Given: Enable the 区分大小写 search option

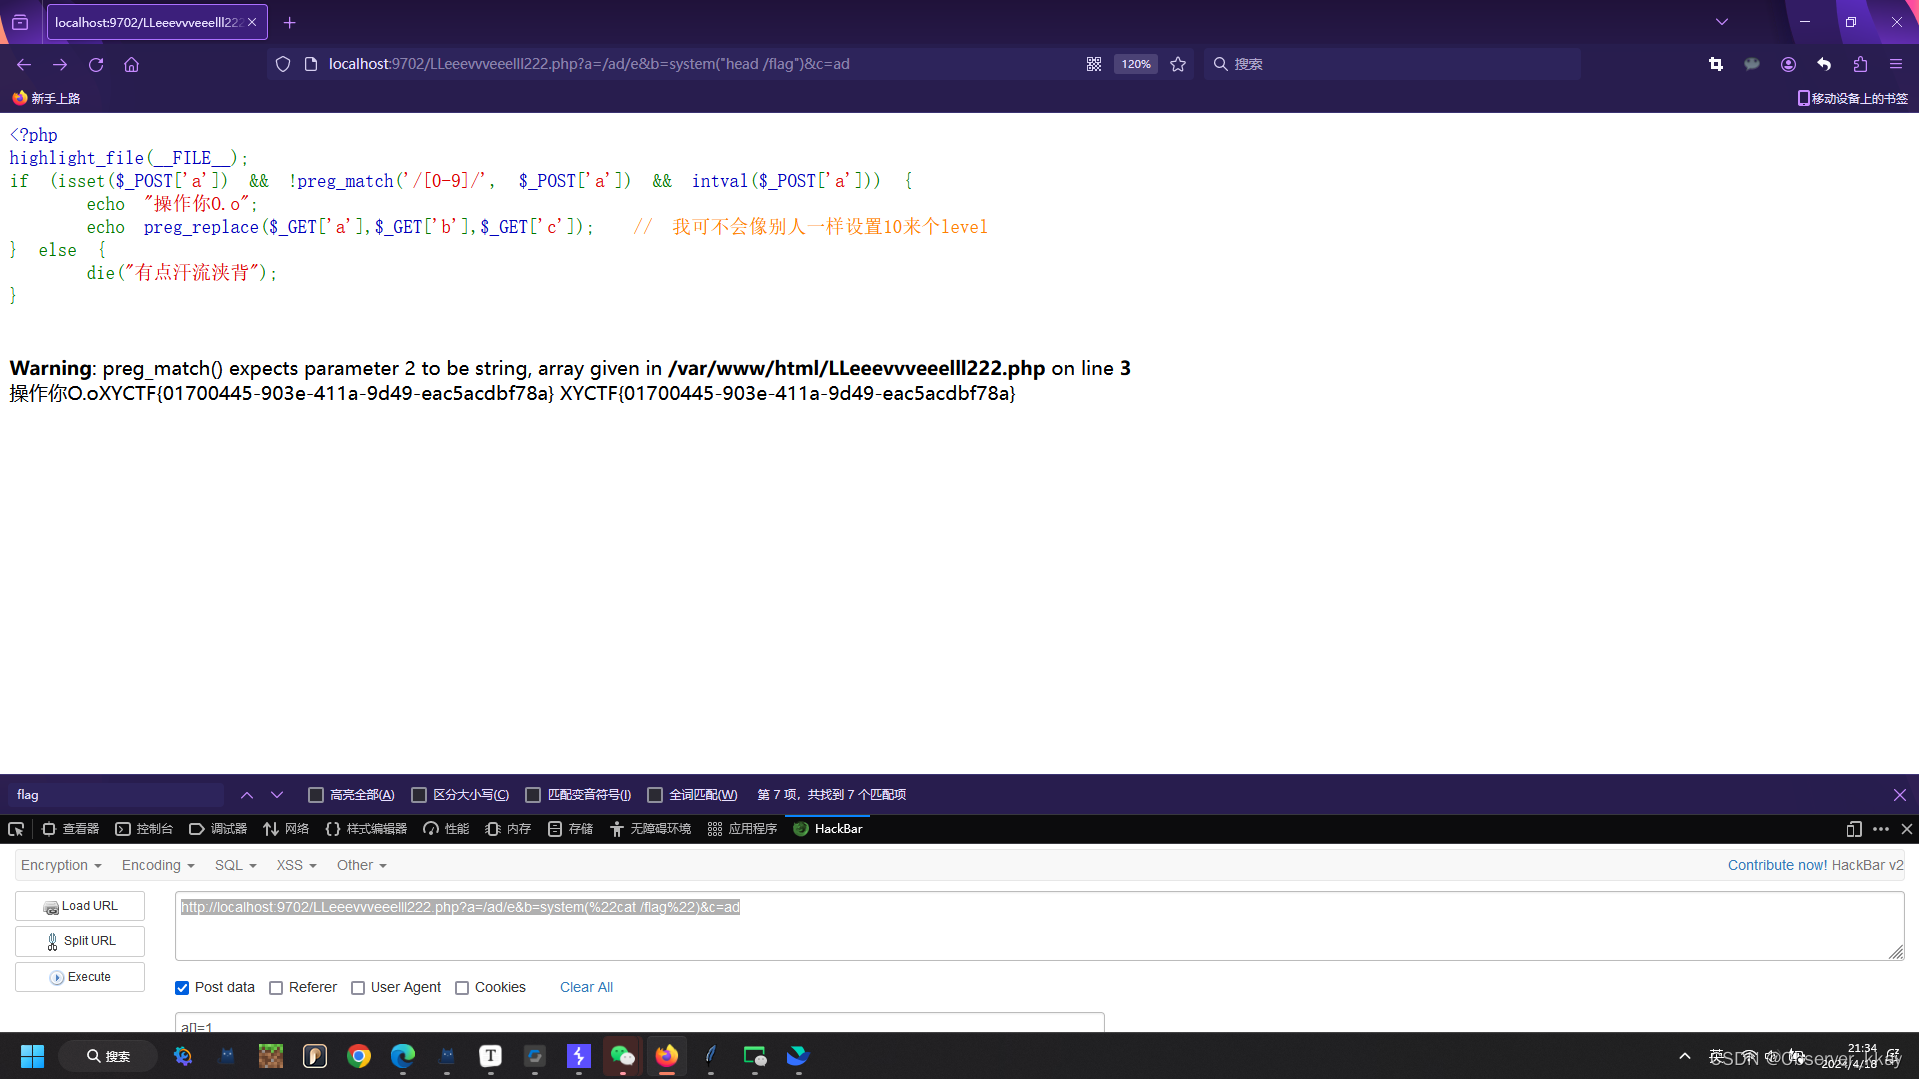Looking at the screenshot, I should pyautogui.click(x=419, y=794).
